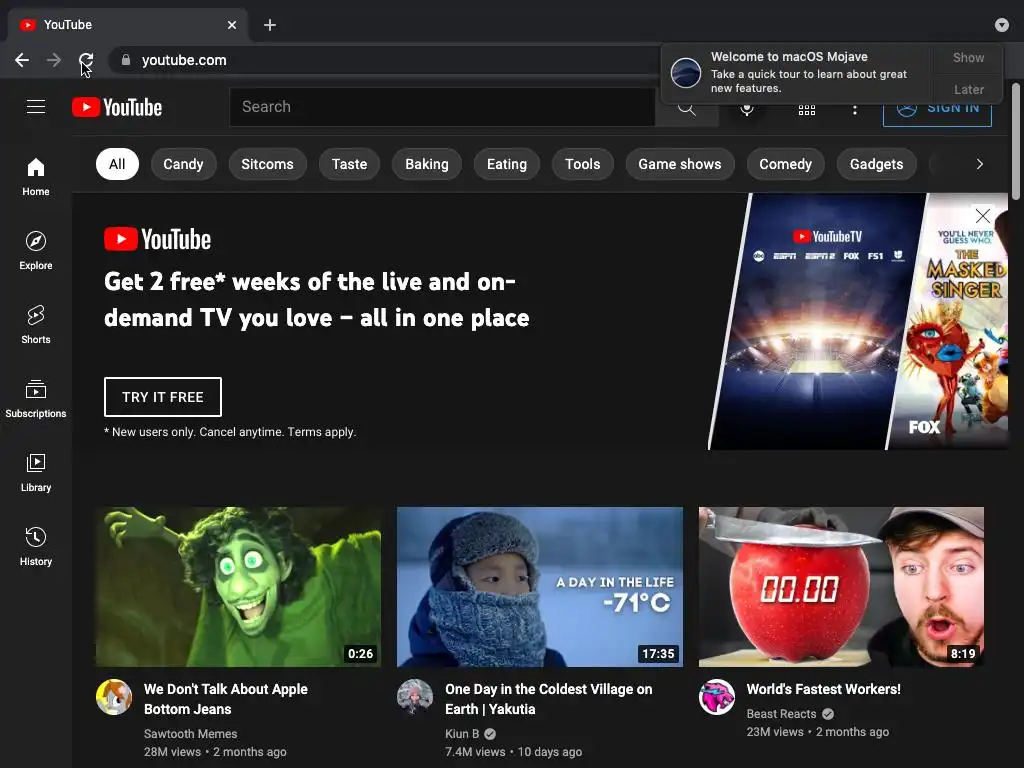Open the Sawtooth Memes channel name
This screenshot has width=1024, height=768.
coord(190,733)
